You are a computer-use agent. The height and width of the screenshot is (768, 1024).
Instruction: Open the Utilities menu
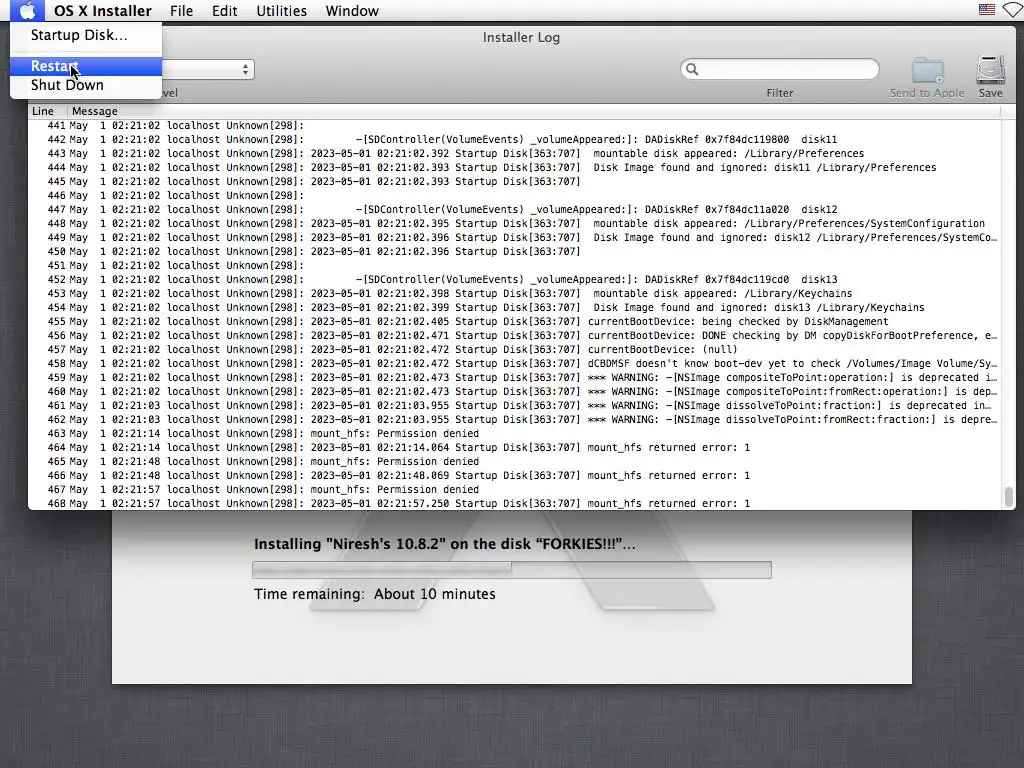click(281, 10)
